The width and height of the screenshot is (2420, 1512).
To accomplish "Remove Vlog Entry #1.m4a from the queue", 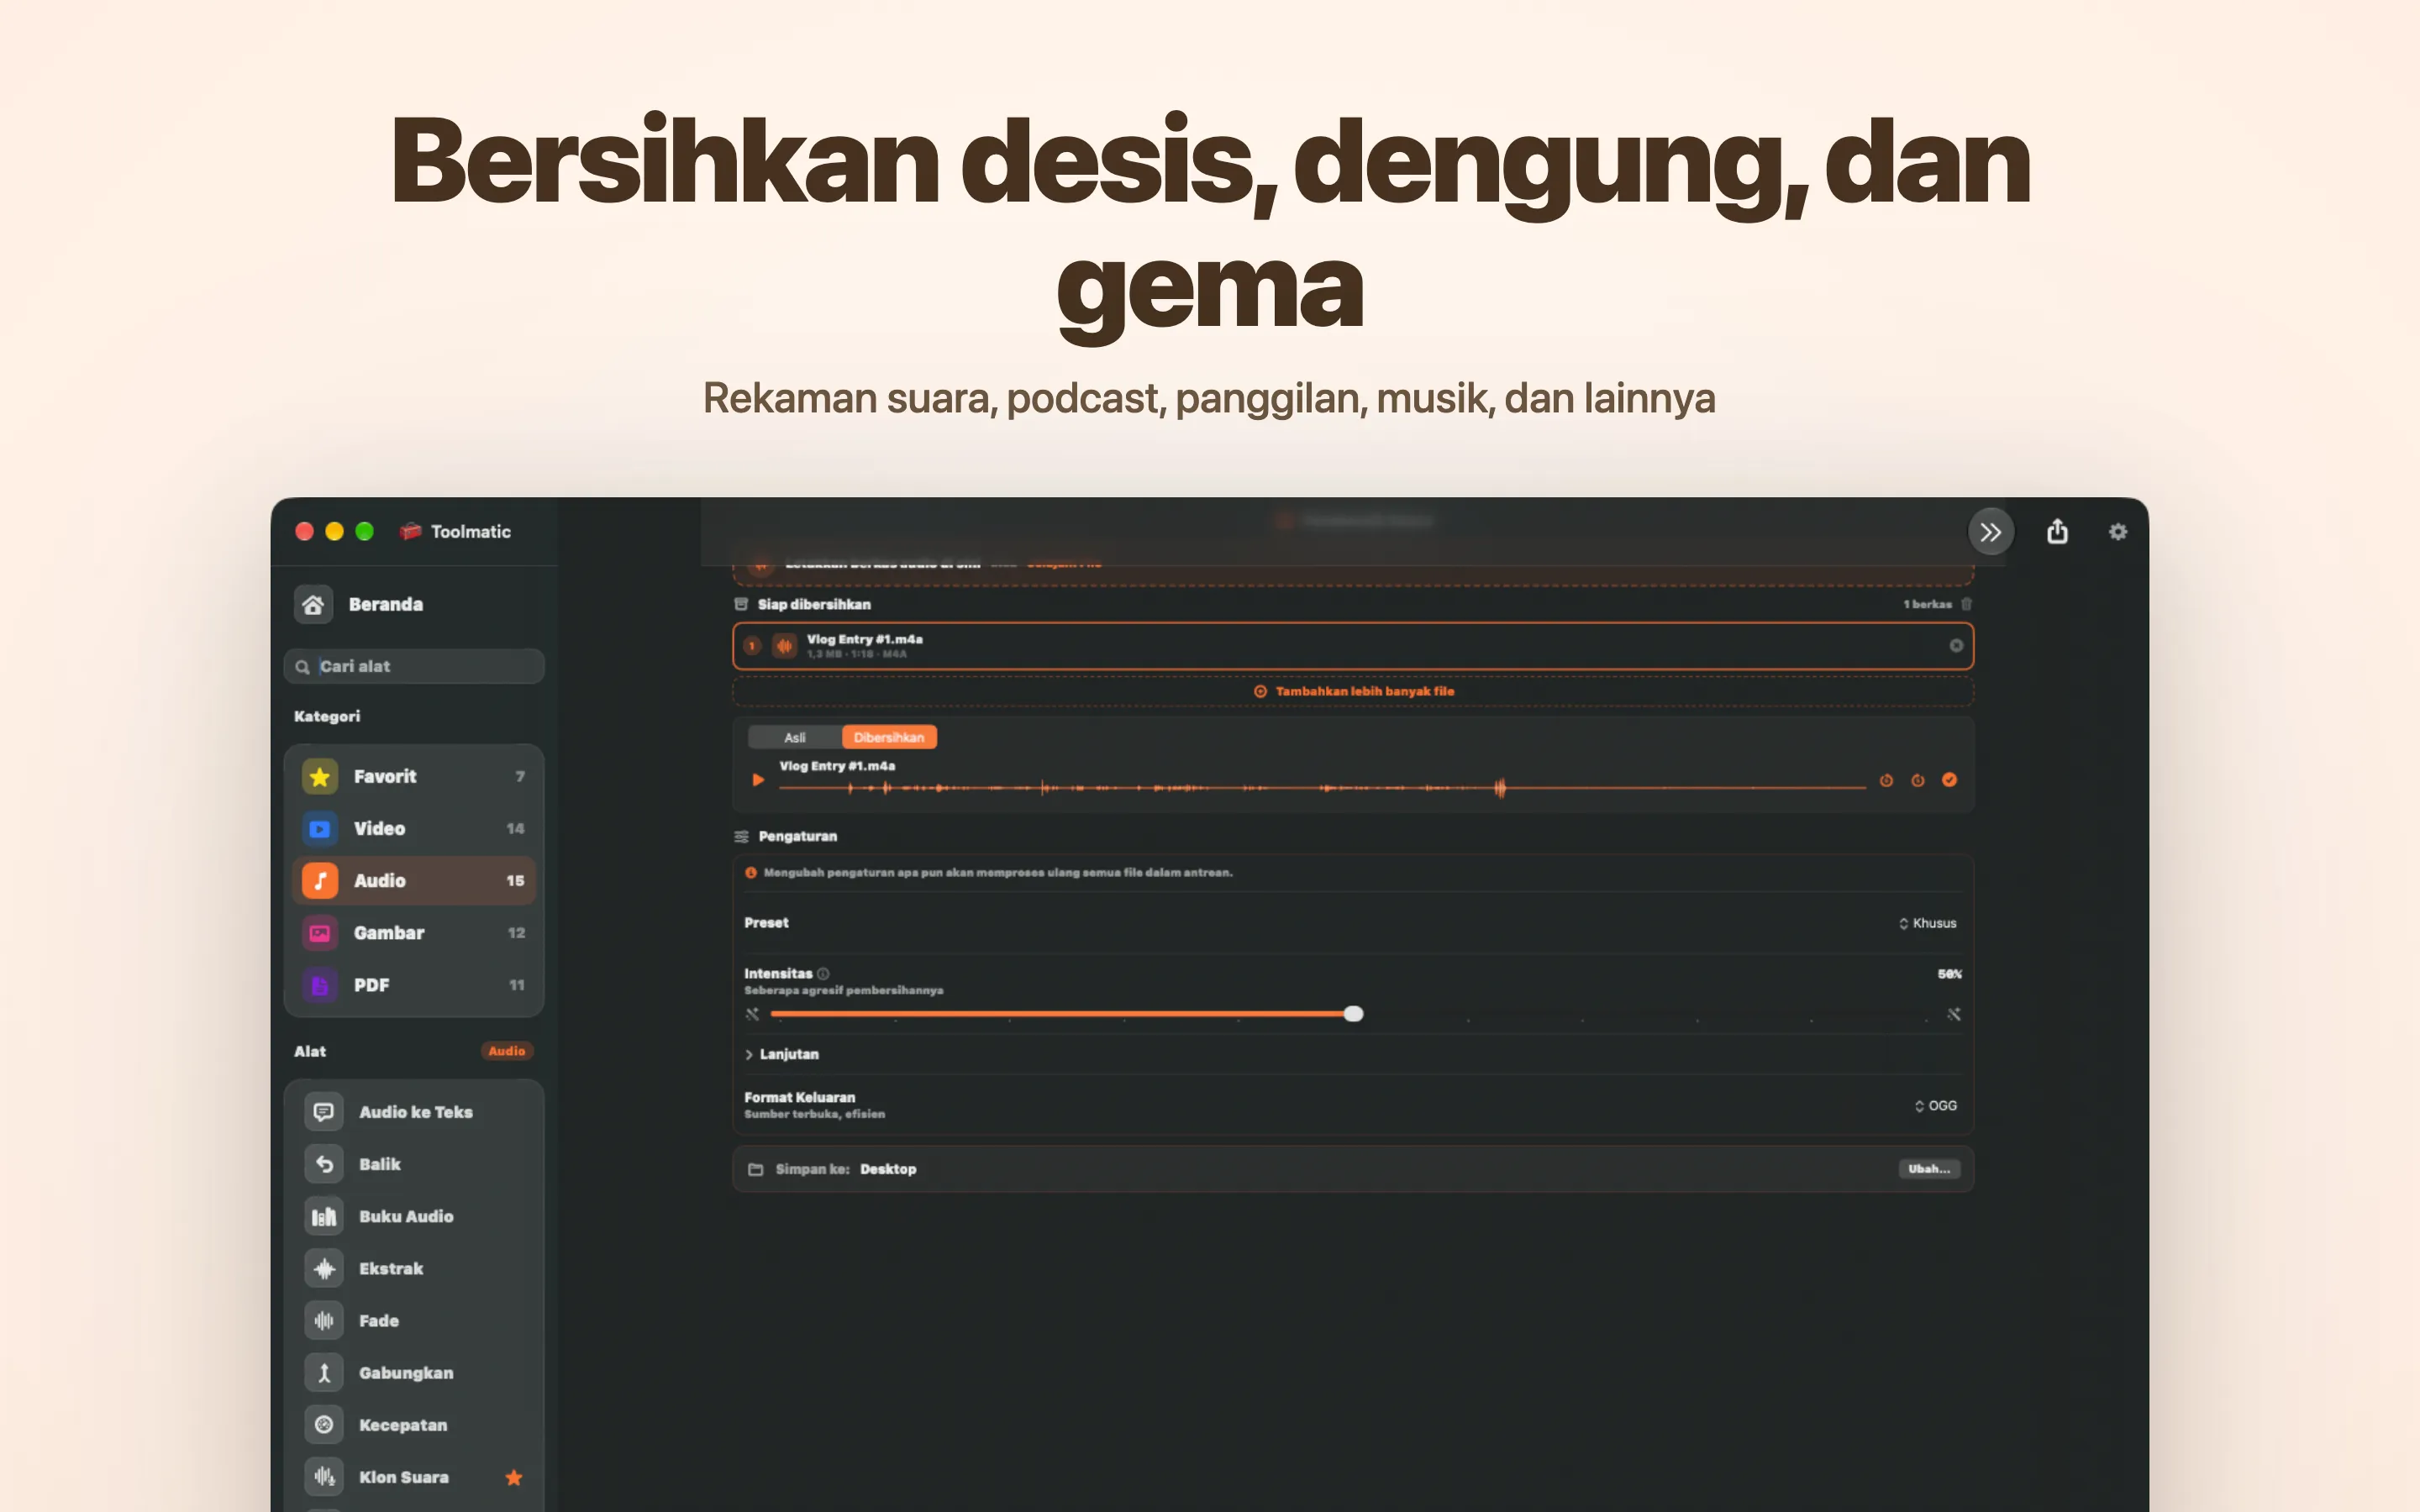I will tap(1956, 646).
